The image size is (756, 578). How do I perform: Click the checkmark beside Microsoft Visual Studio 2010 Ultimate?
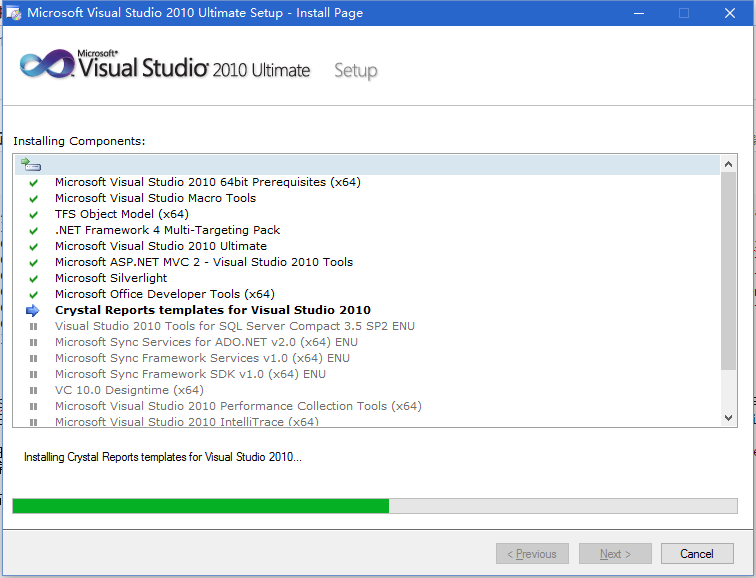(x=33, y=246)
